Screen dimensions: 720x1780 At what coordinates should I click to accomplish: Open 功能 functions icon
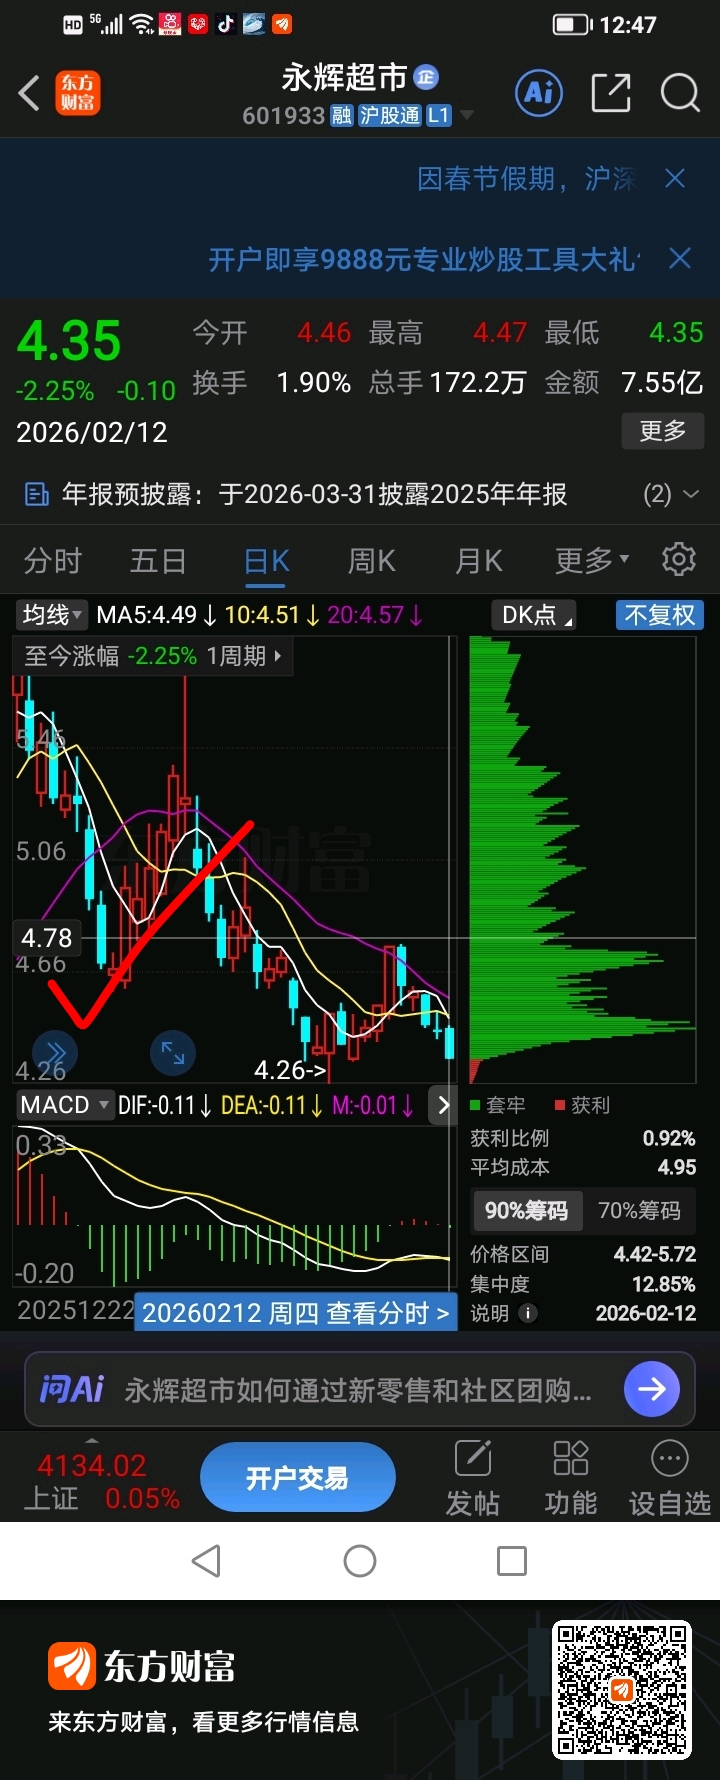click(x=570, y=1477)
